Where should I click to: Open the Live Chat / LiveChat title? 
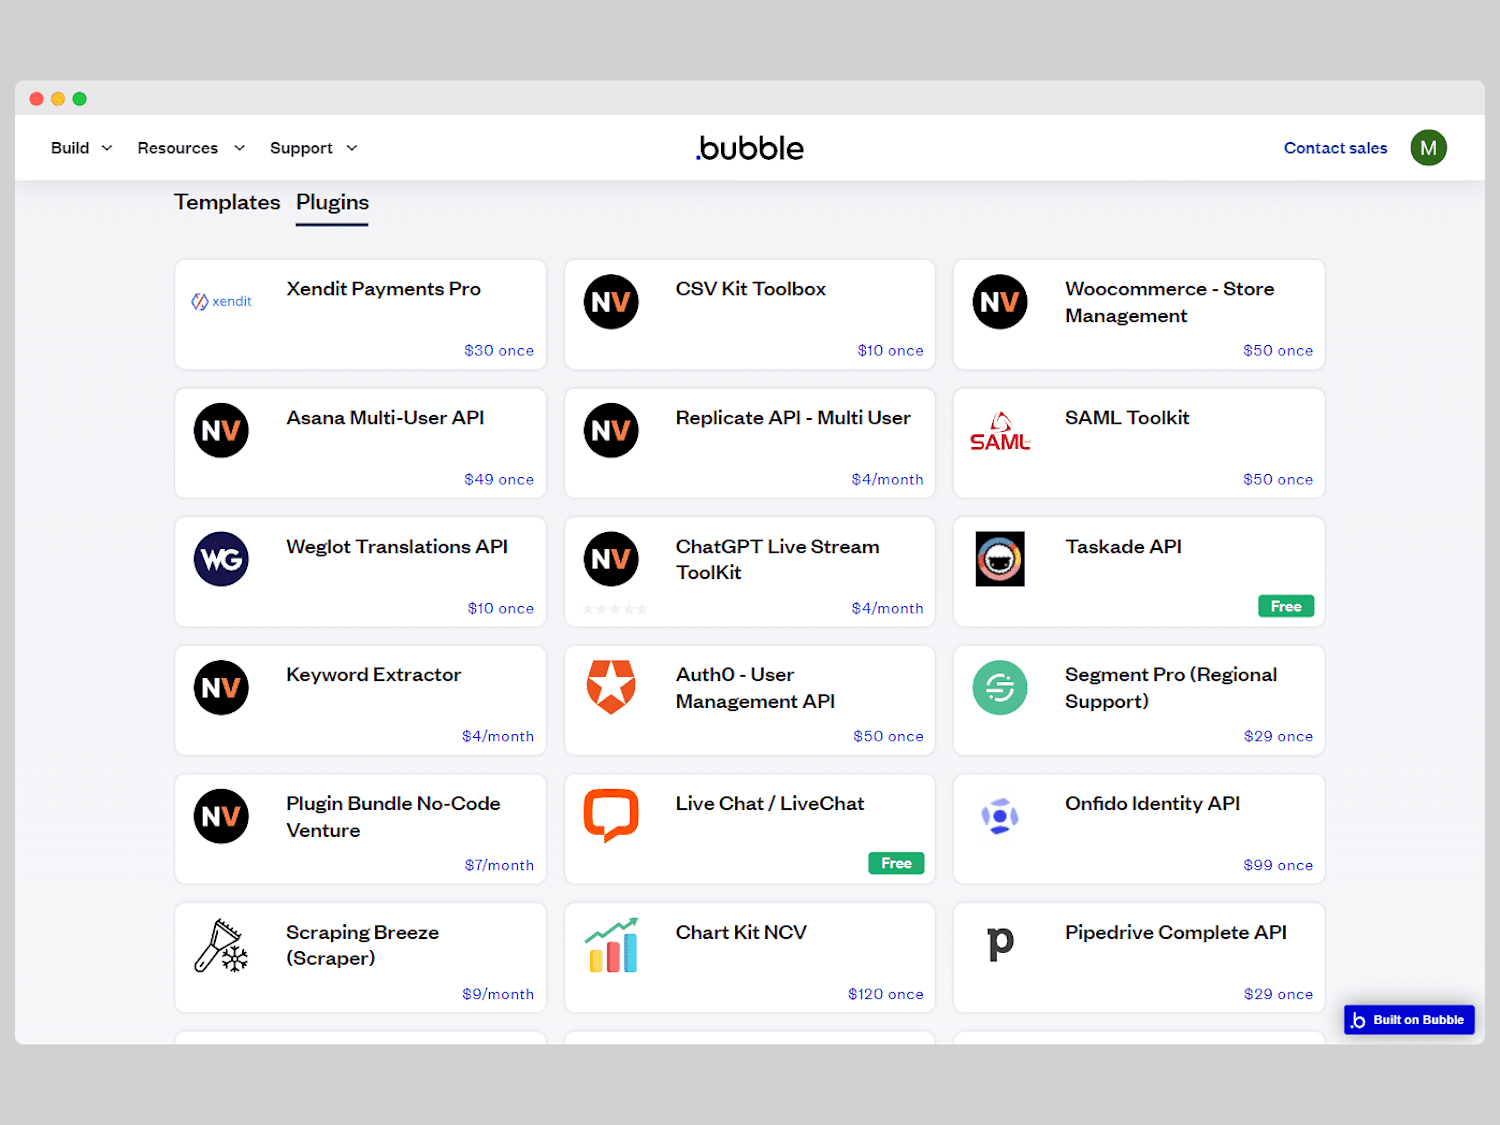pos(769,804)
